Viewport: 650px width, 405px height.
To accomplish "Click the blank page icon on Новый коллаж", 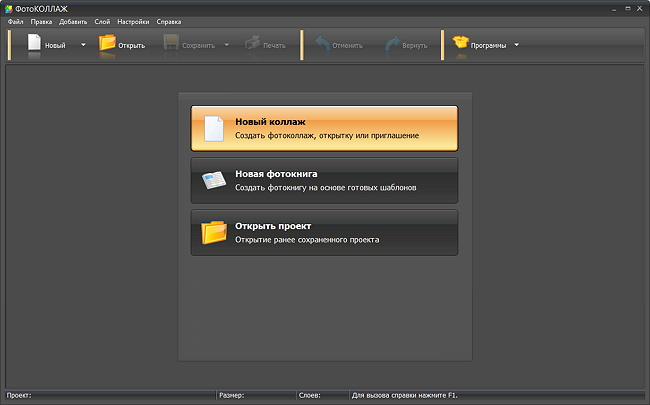I will [x=214, y=129].
